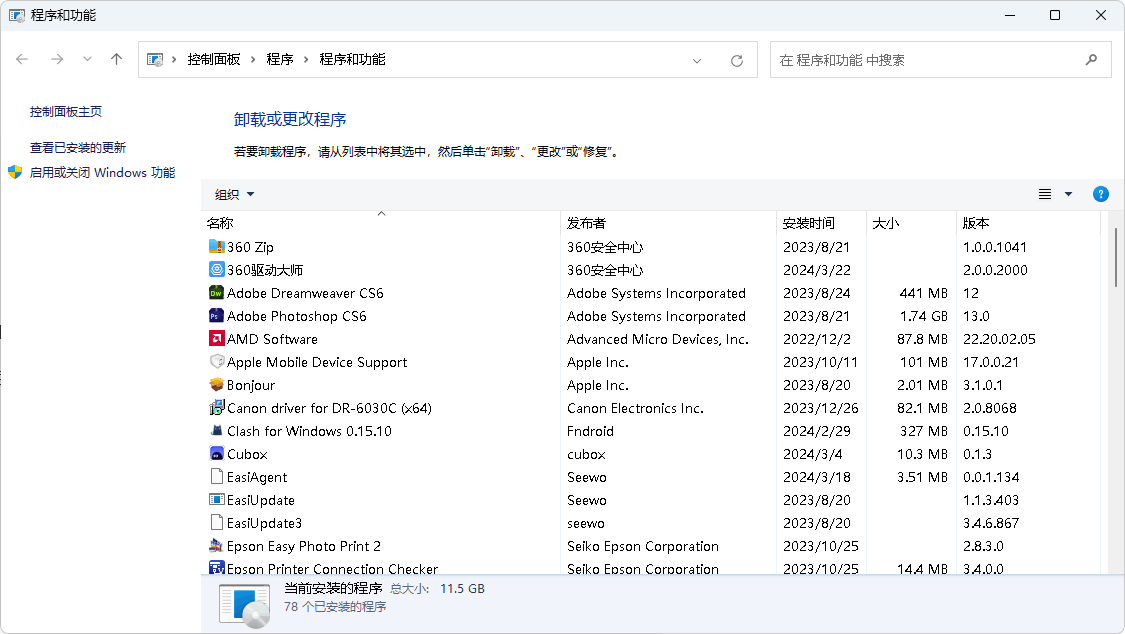Open 启用或关闭 Windows 功能 link

click(102, 173)
